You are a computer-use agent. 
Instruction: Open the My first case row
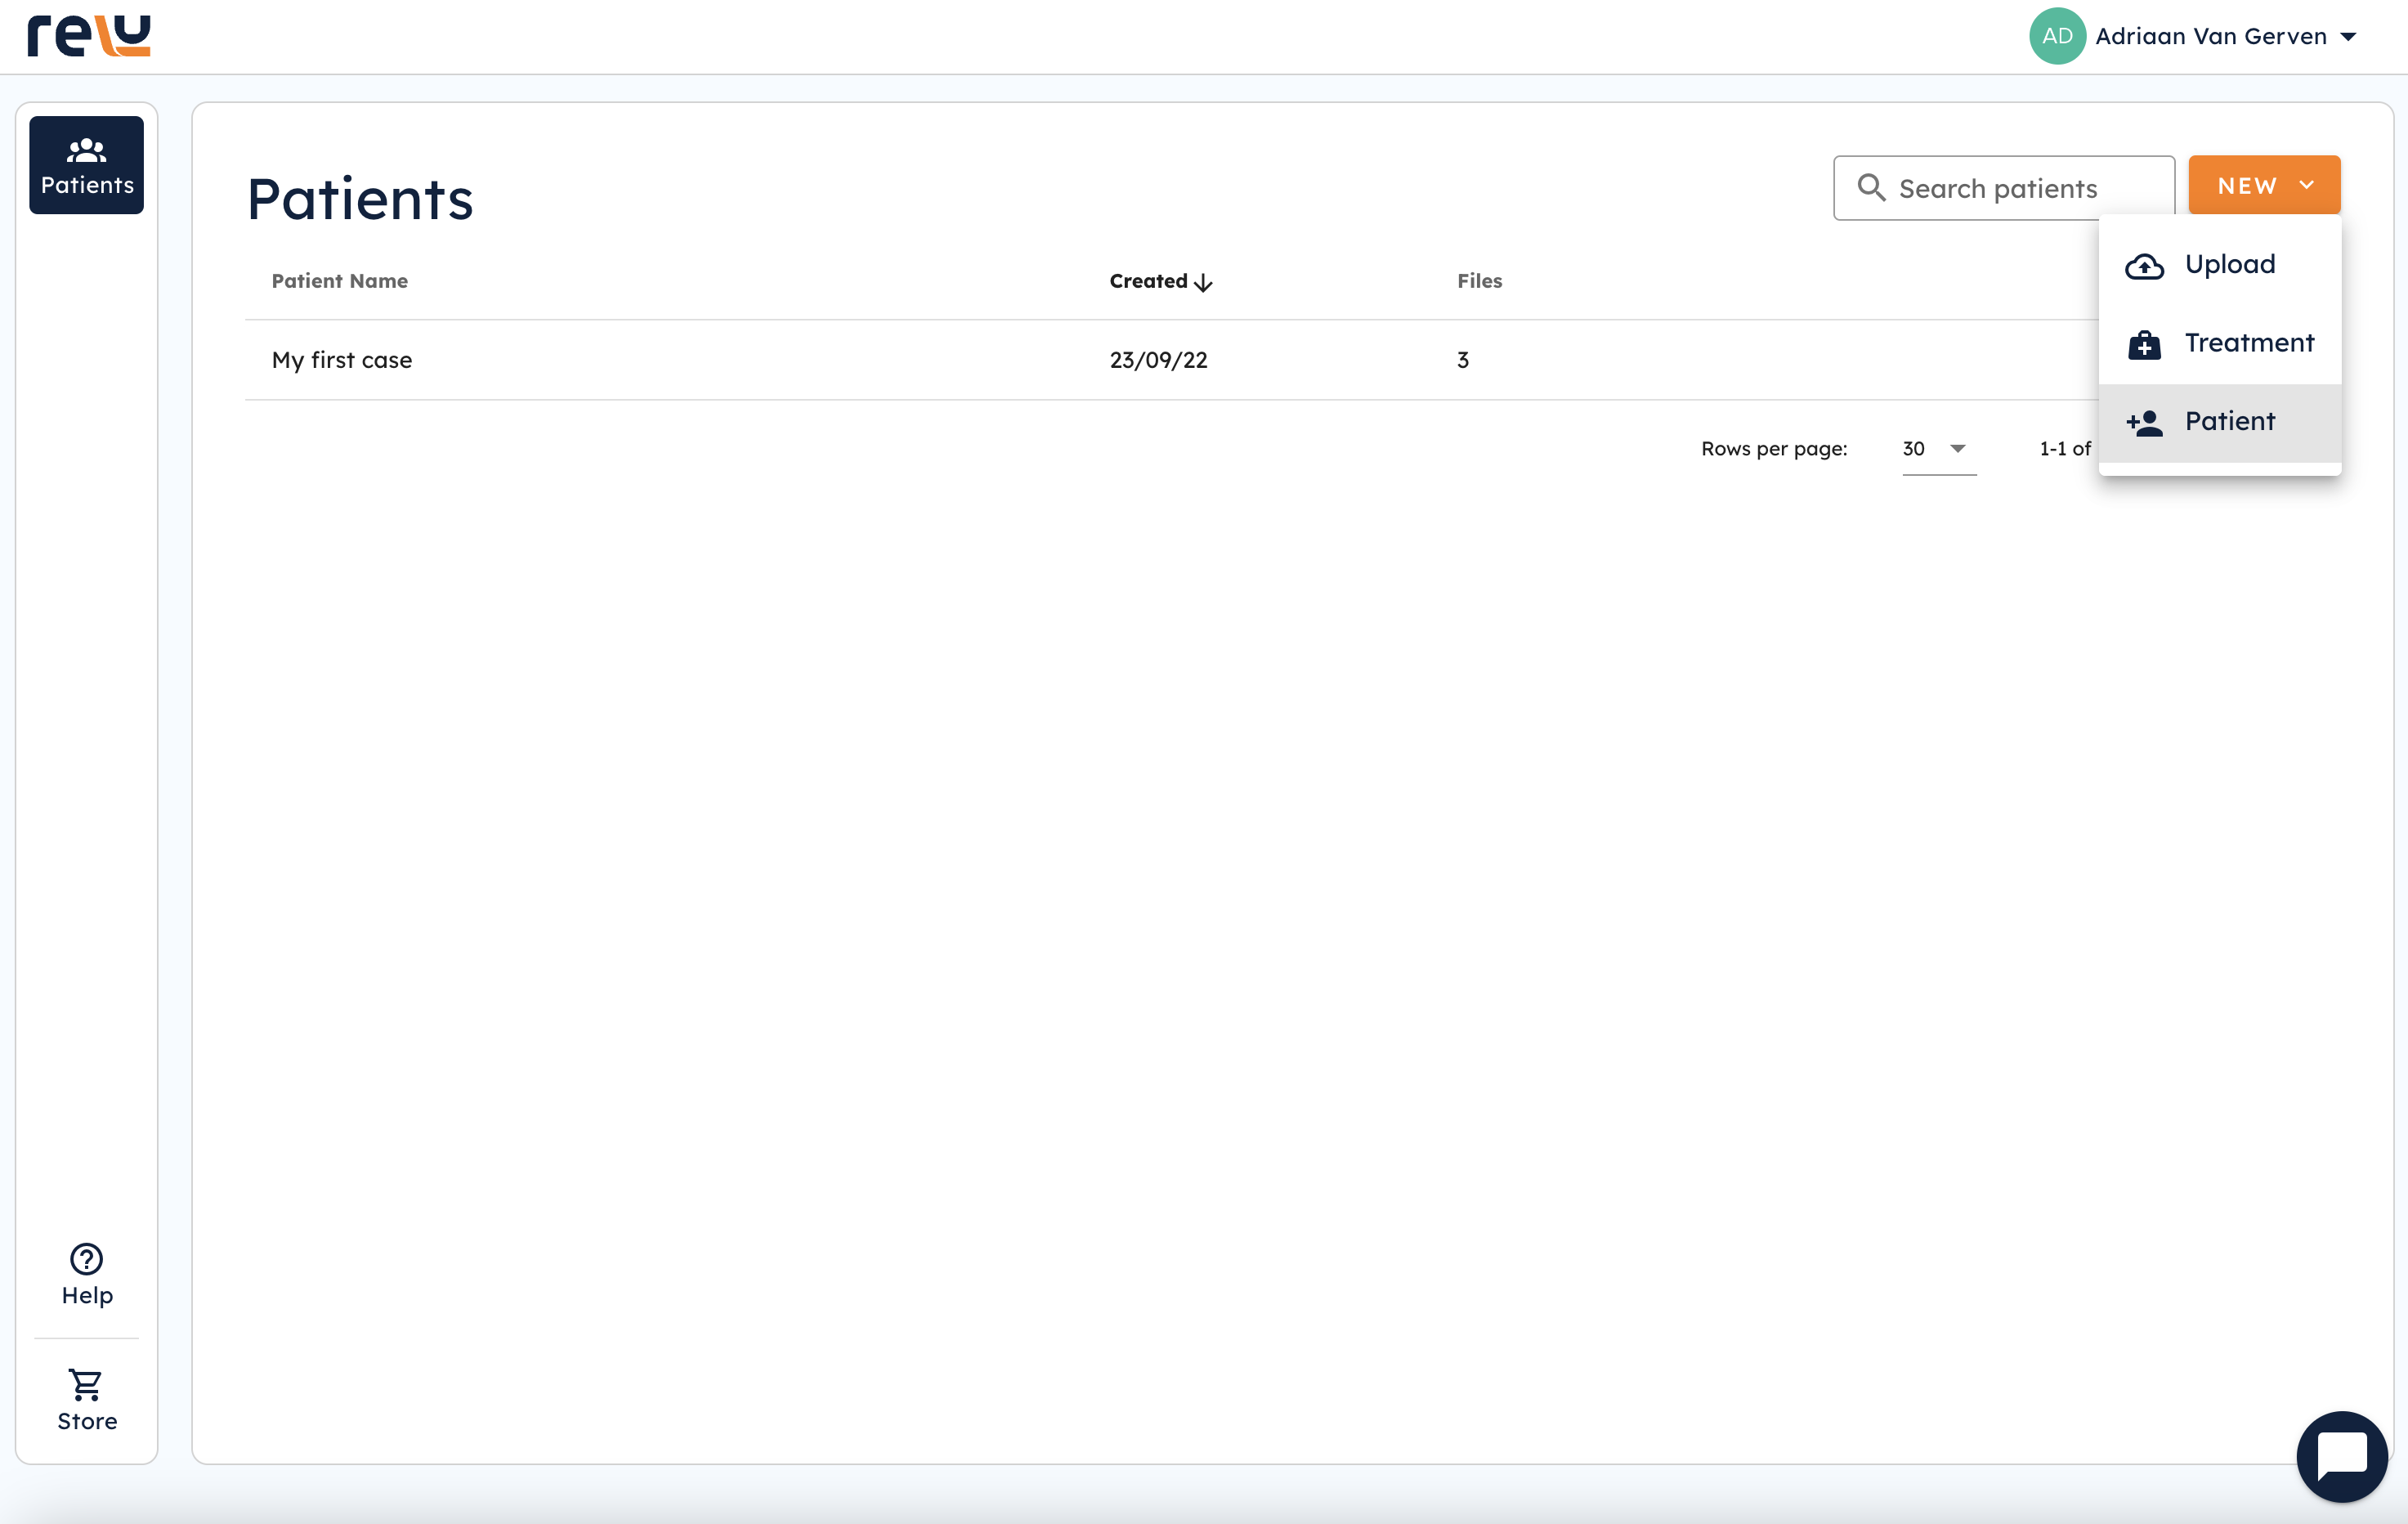[342, 360]
